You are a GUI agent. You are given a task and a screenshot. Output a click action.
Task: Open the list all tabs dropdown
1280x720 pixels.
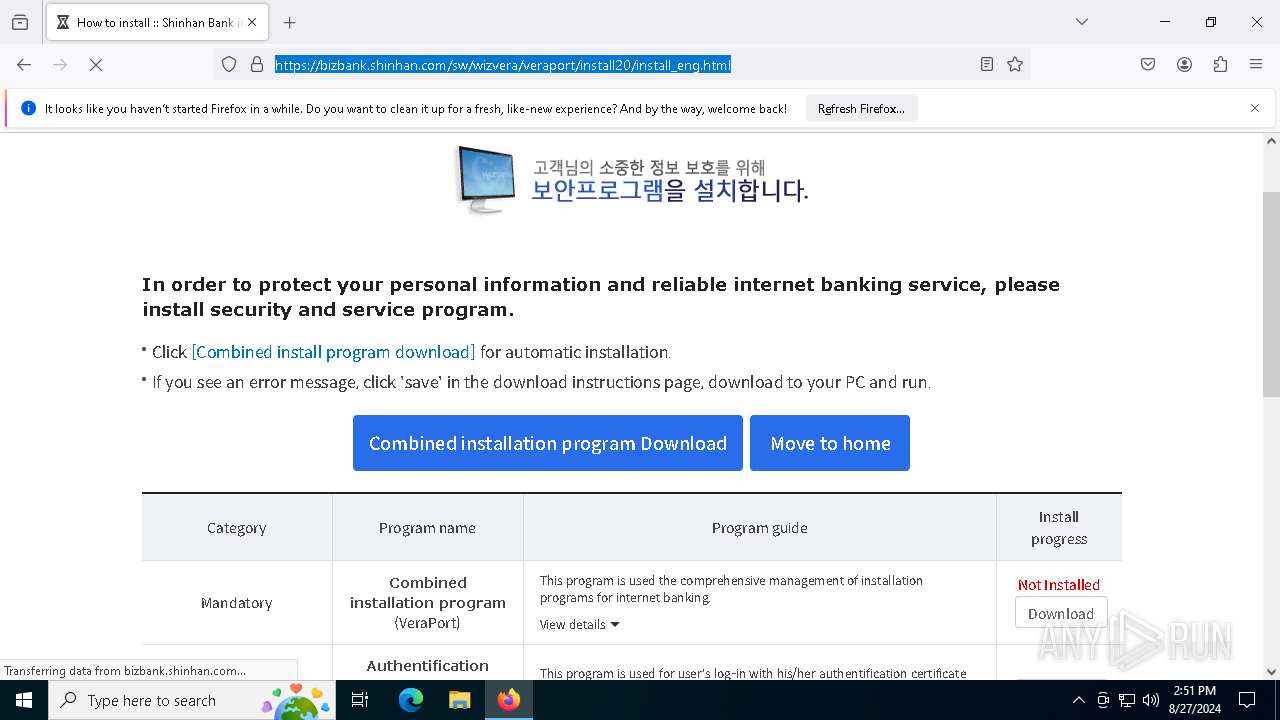(x=1081, y=22)
